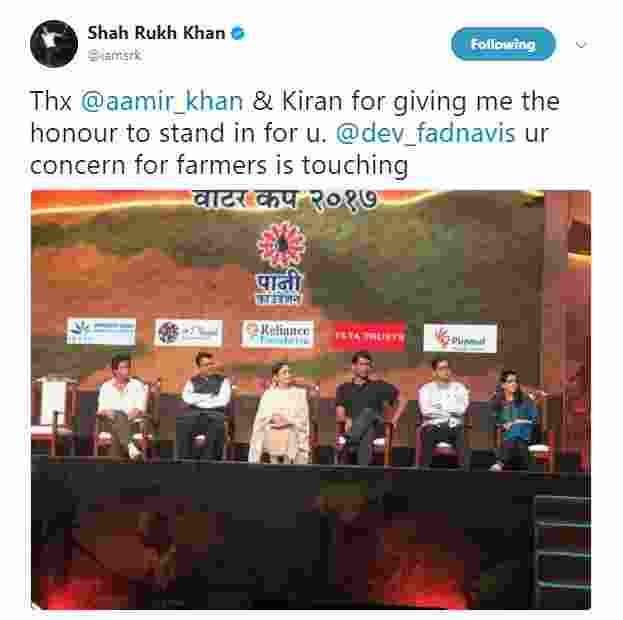Click the seated man in the black shirt
Viewport: 623px width, 620px height.
pyautogui.click(x=366, y=409)
